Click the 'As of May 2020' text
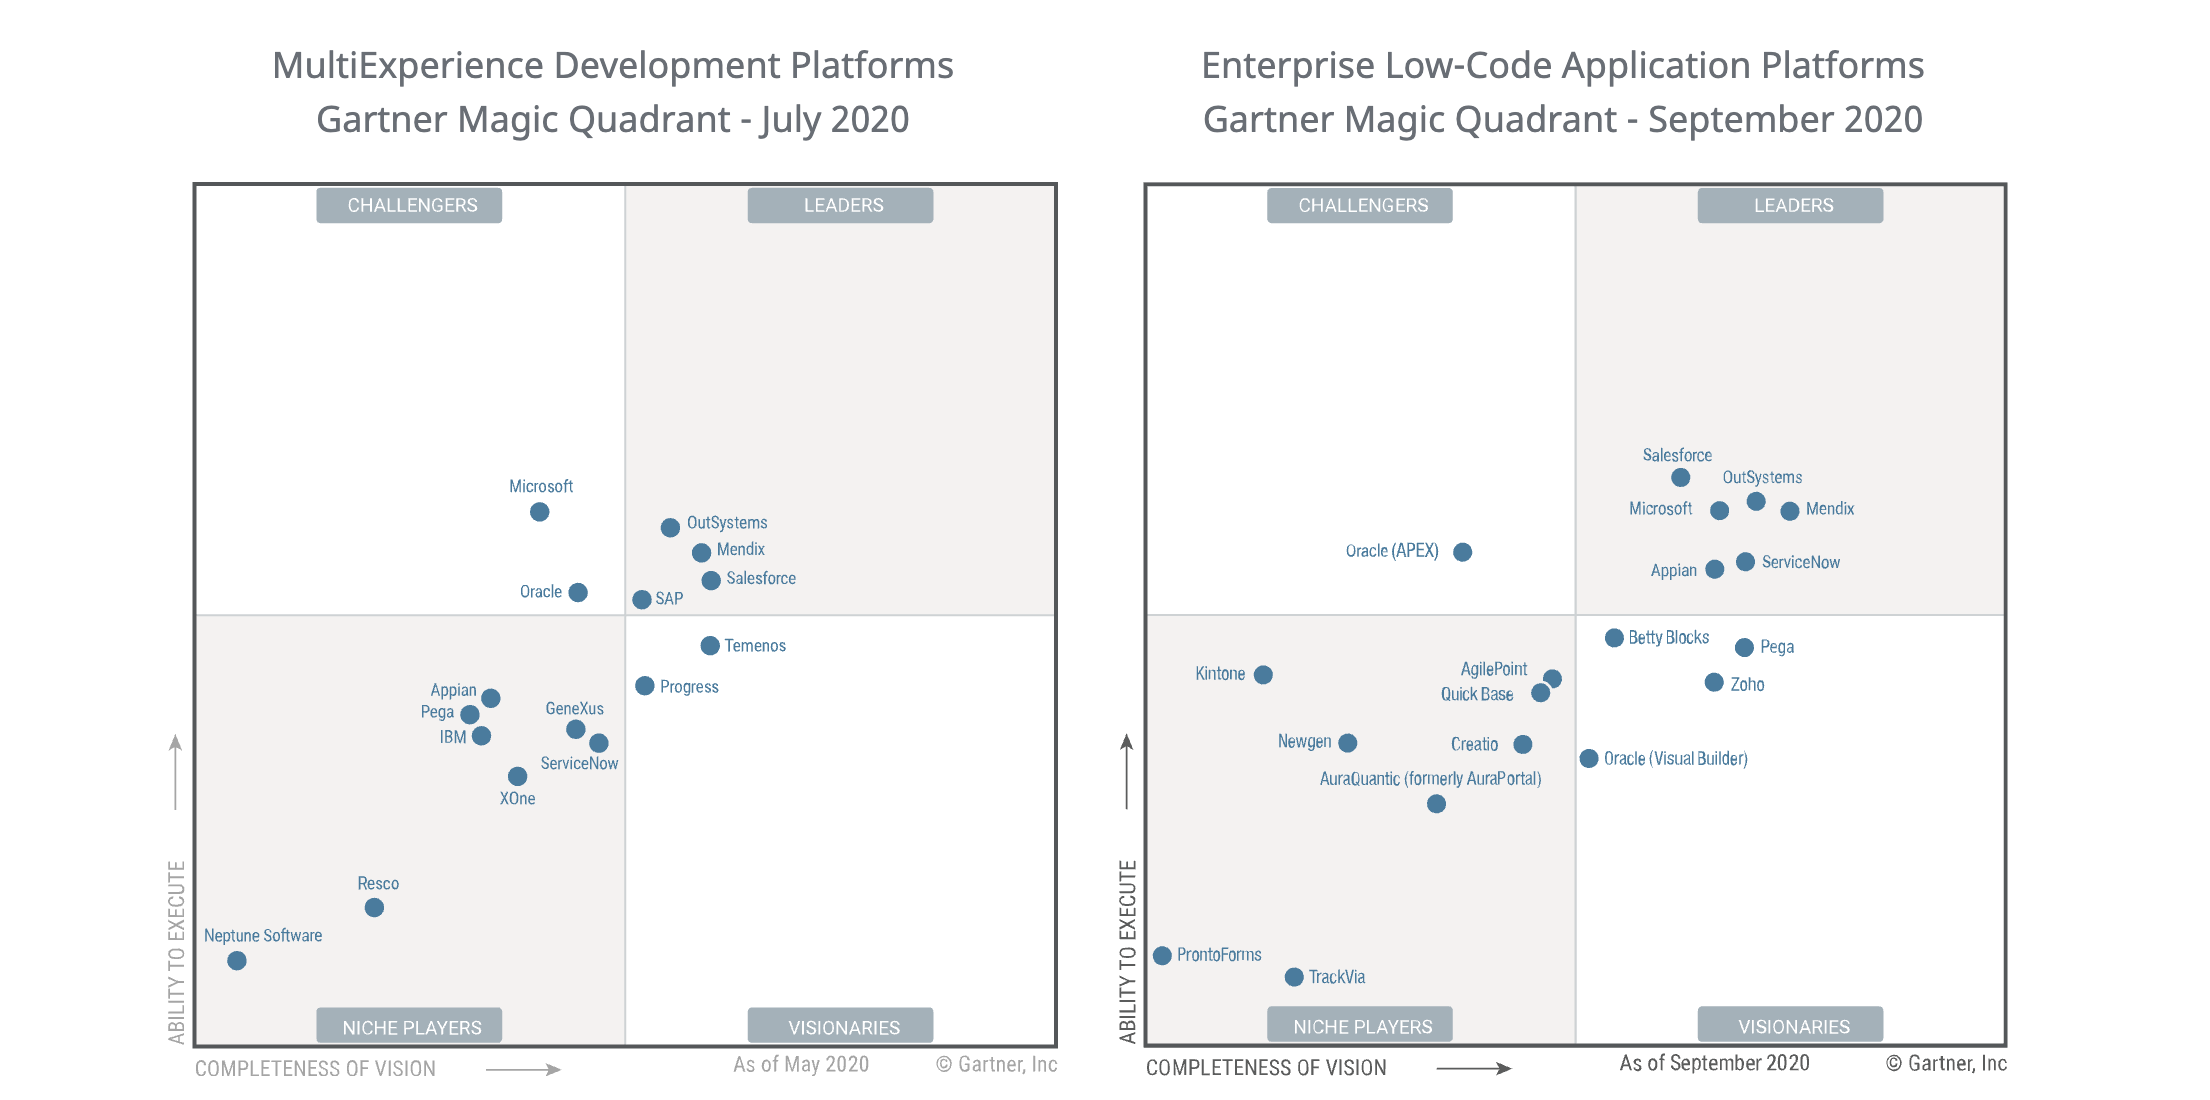2210x1100 pixels. tap(801, 1064)
